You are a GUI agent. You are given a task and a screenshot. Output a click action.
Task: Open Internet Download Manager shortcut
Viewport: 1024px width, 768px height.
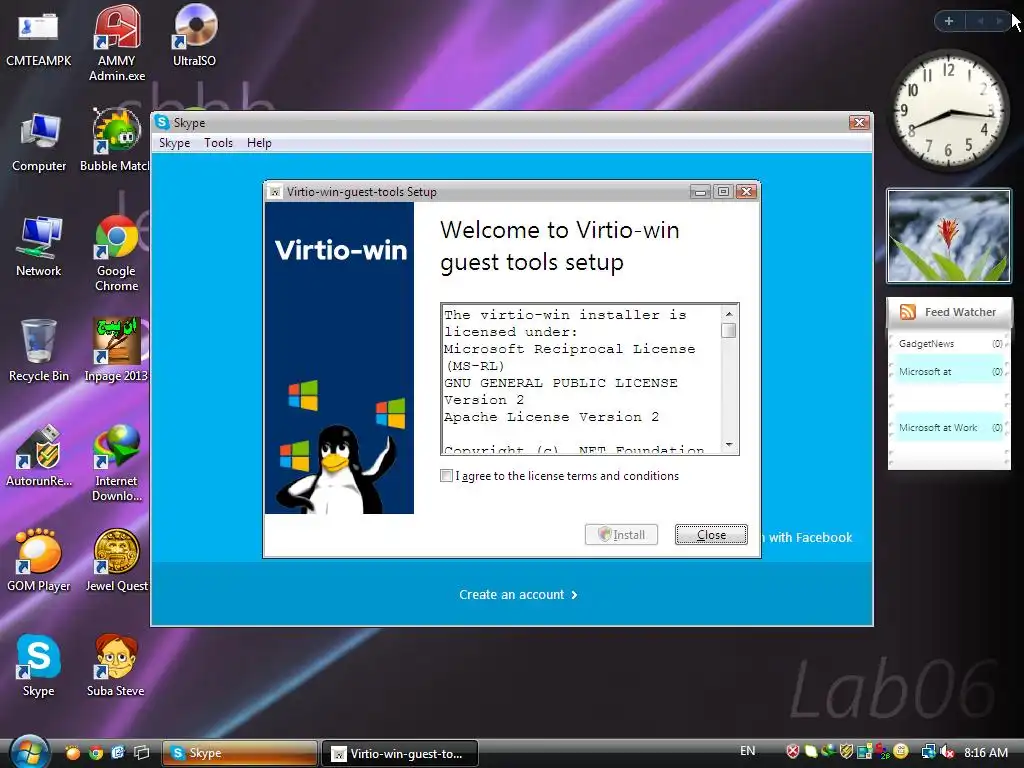pos(116,462)
